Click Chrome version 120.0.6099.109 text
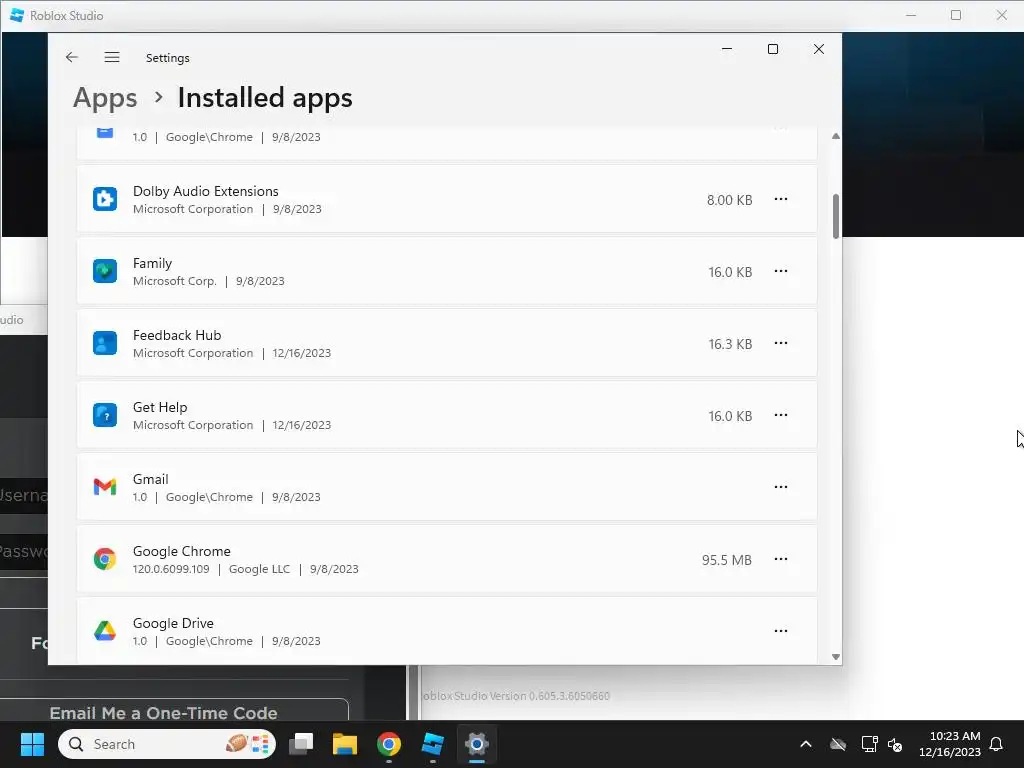The image size is (1024, 768). pos(171,569)
